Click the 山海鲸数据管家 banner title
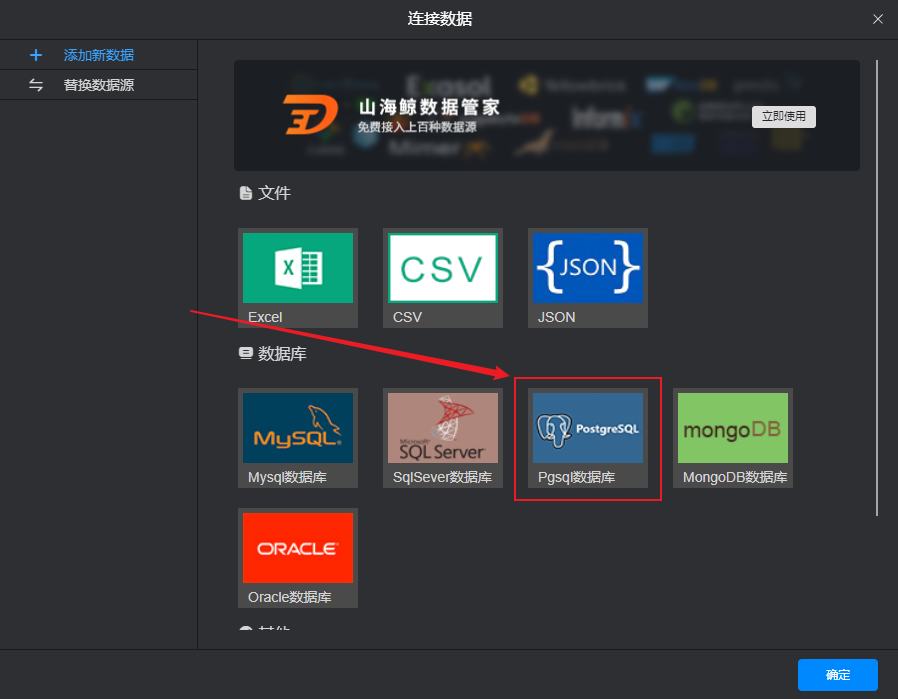 (429, 107)
